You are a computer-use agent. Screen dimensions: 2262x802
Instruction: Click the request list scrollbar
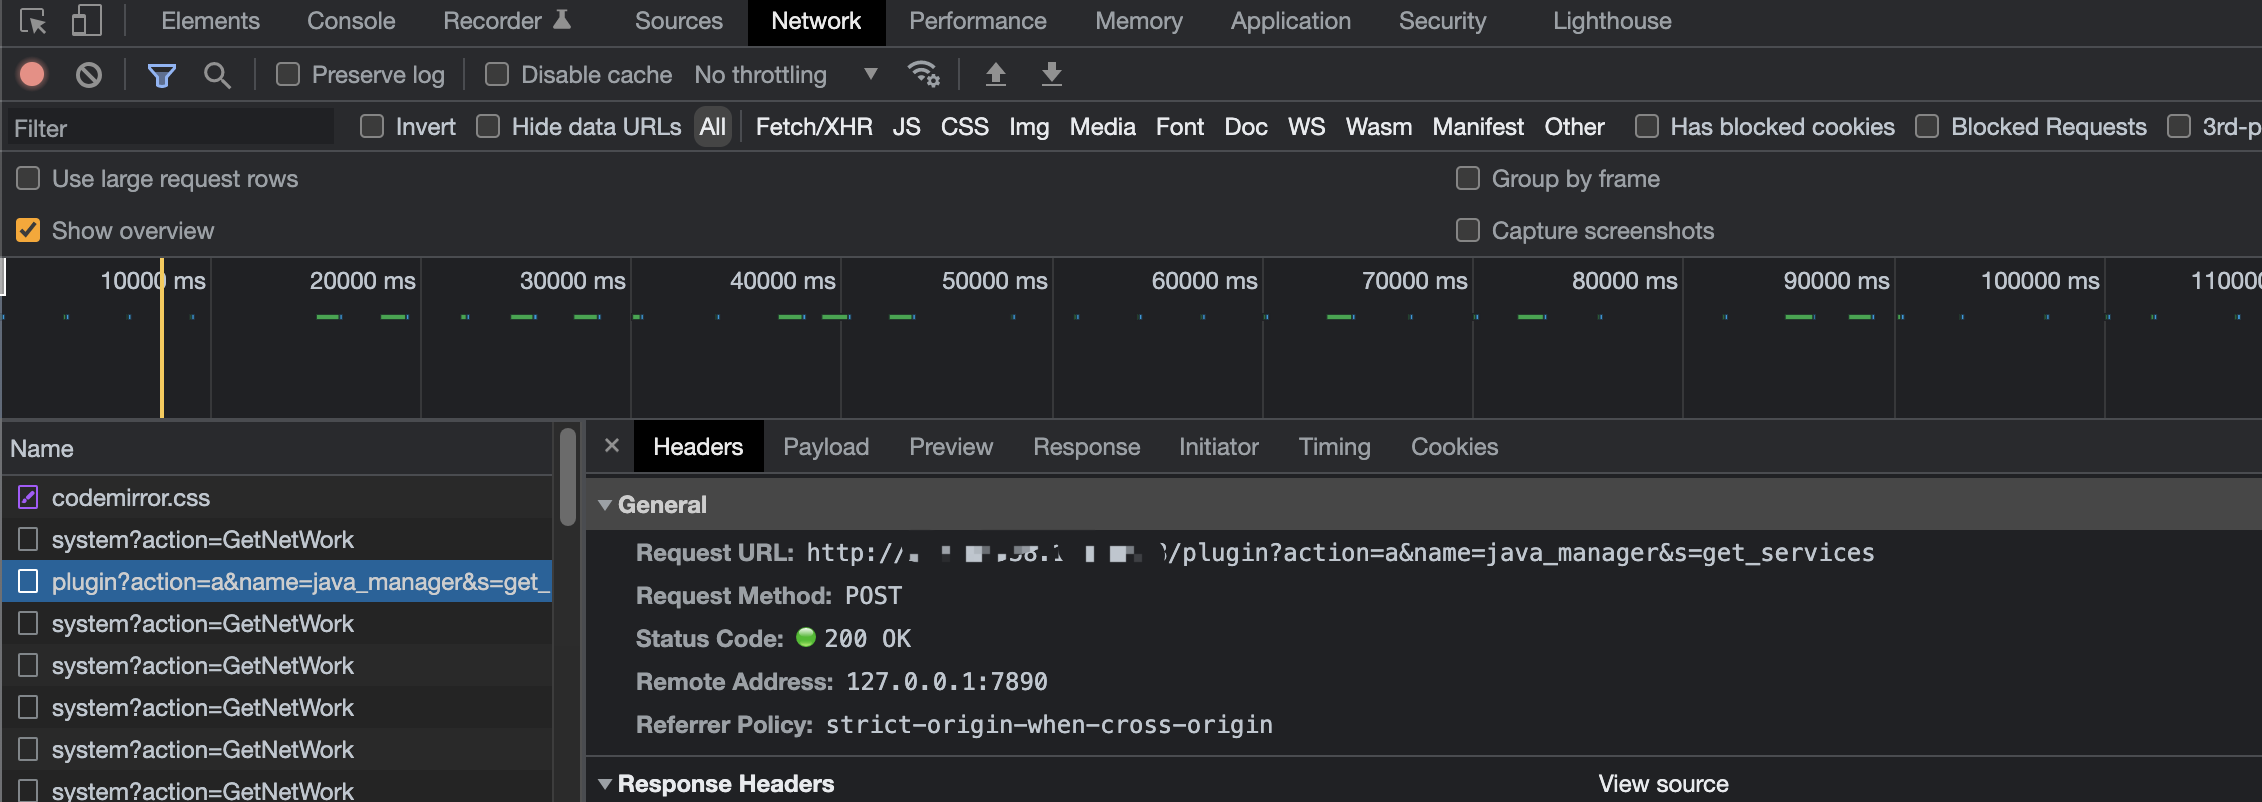click(x=568, y=476)
